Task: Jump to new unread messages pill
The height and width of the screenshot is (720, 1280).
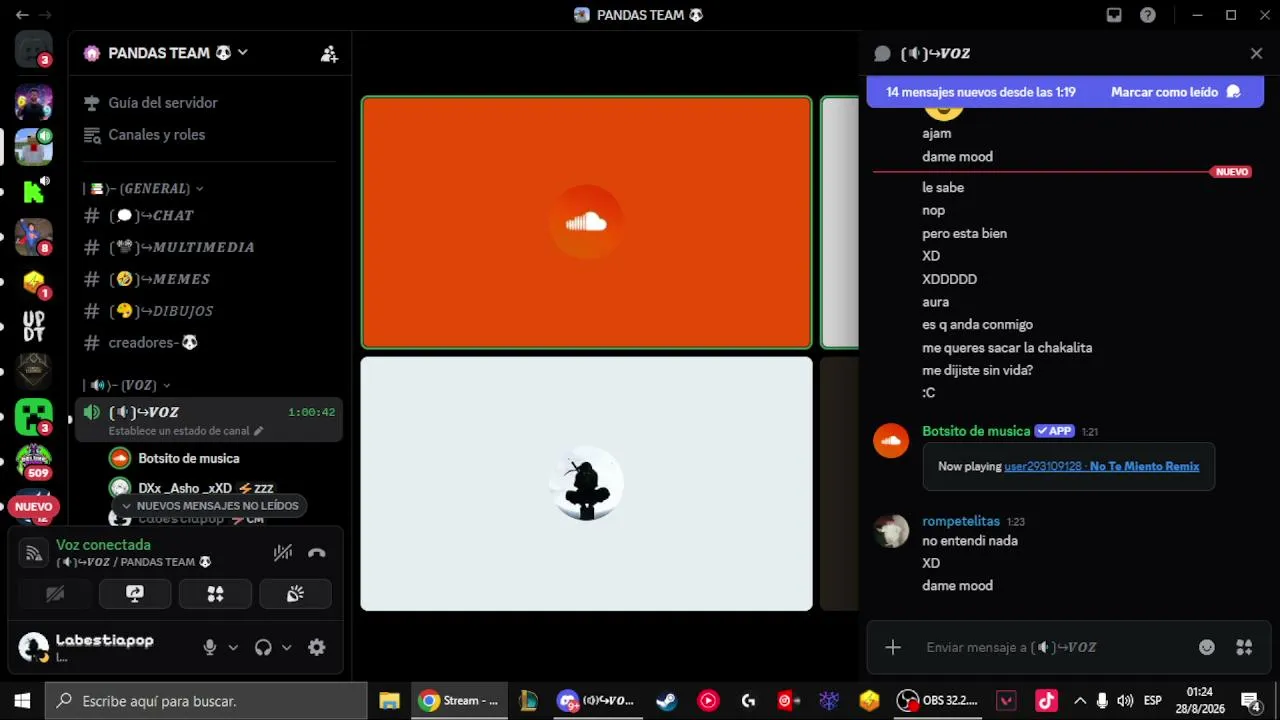Action: (x=211, y=506)
